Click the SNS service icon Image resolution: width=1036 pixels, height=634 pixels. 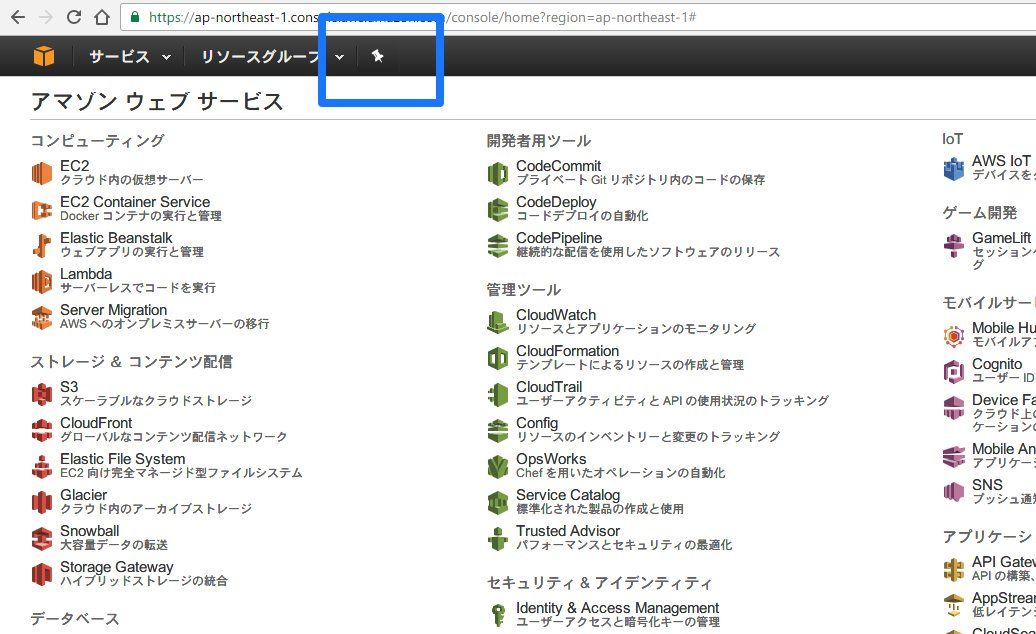click(x=953, y=492)
